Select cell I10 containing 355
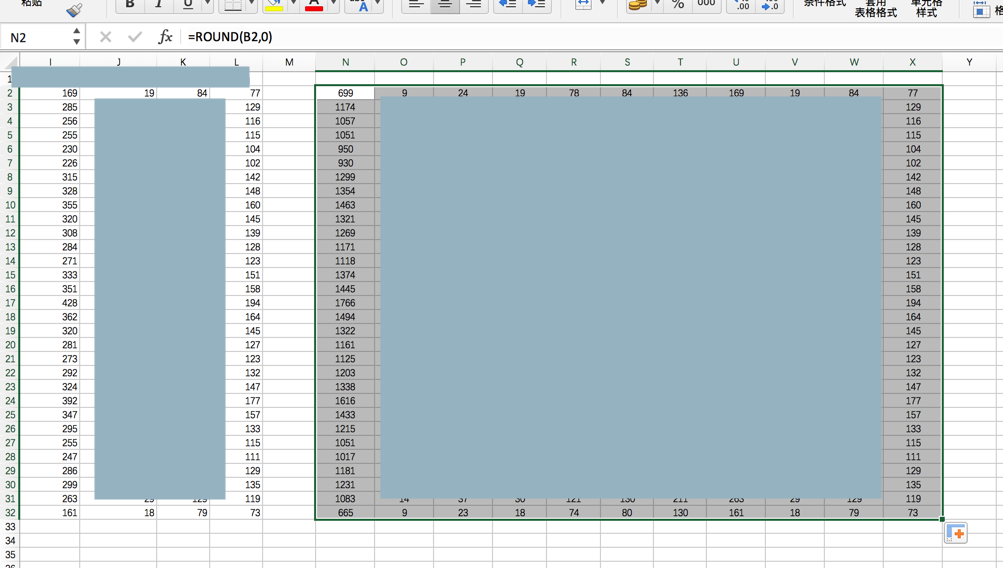The width and height of the screenshot is (1003, 568). 50,205
